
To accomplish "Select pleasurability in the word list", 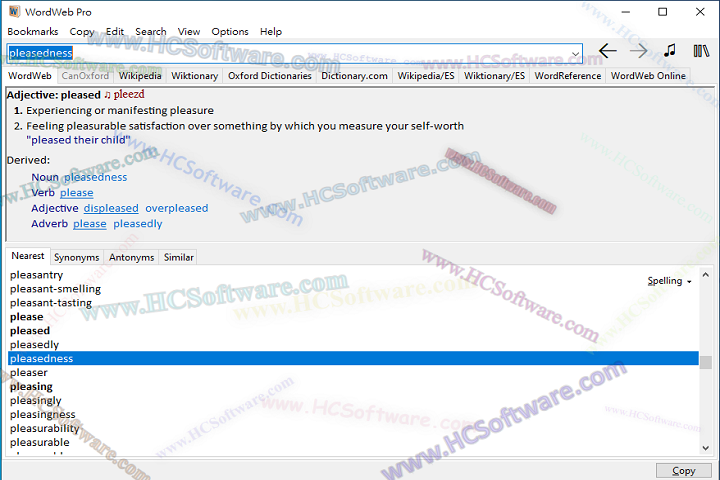I will point(45,429).
